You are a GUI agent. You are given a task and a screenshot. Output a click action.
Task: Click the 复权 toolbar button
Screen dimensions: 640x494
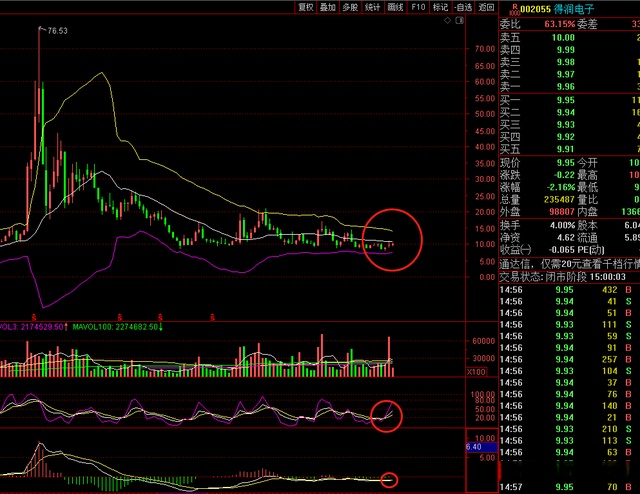tap(306, 7)
